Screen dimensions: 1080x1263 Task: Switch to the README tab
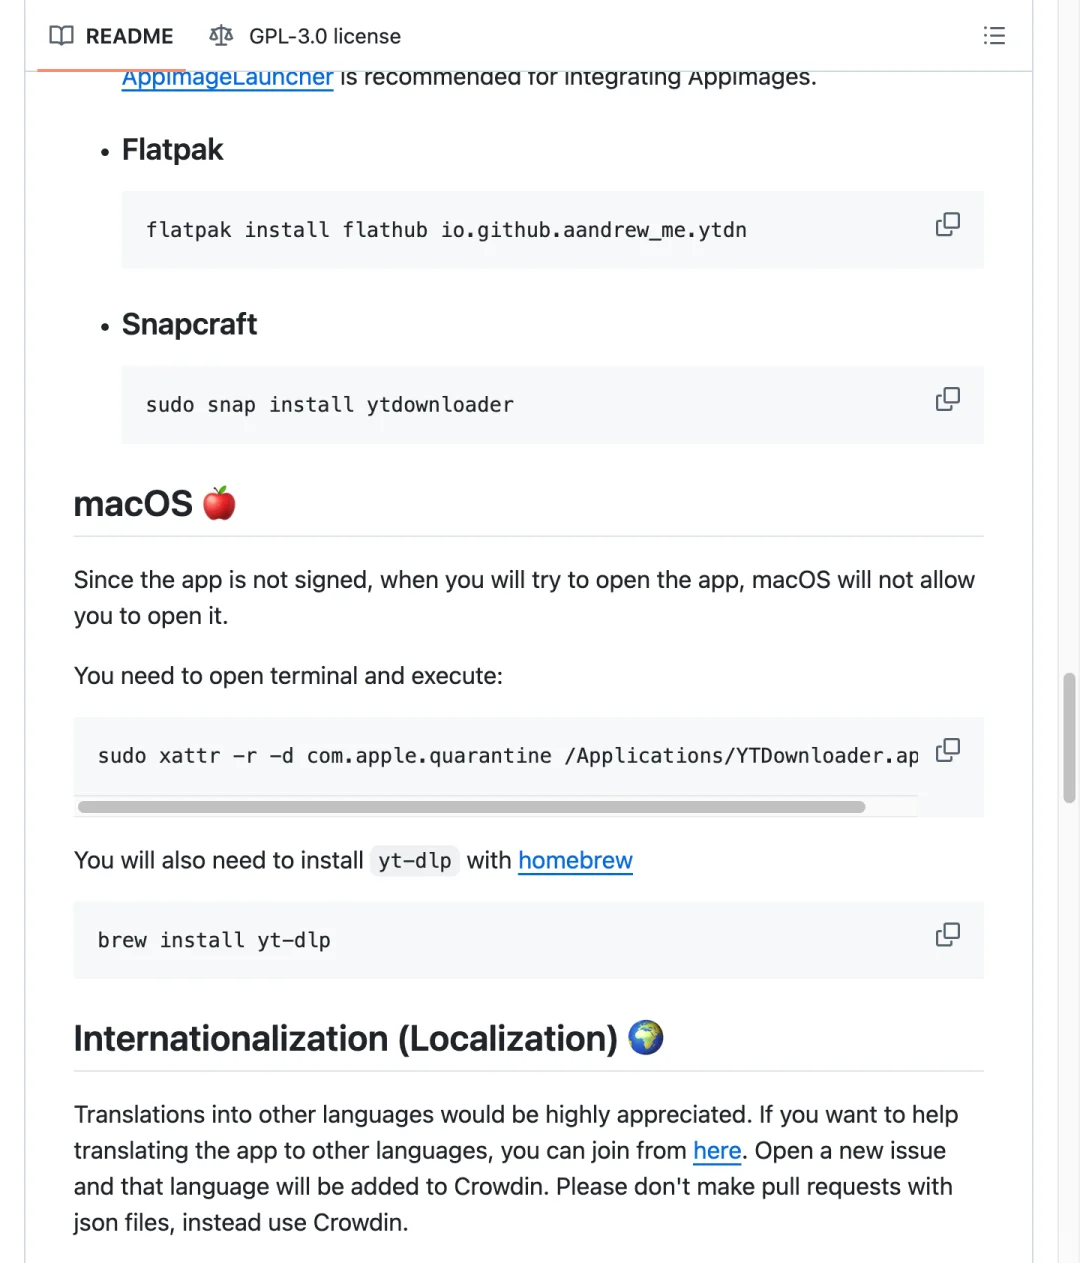click(x=111, y=36)
